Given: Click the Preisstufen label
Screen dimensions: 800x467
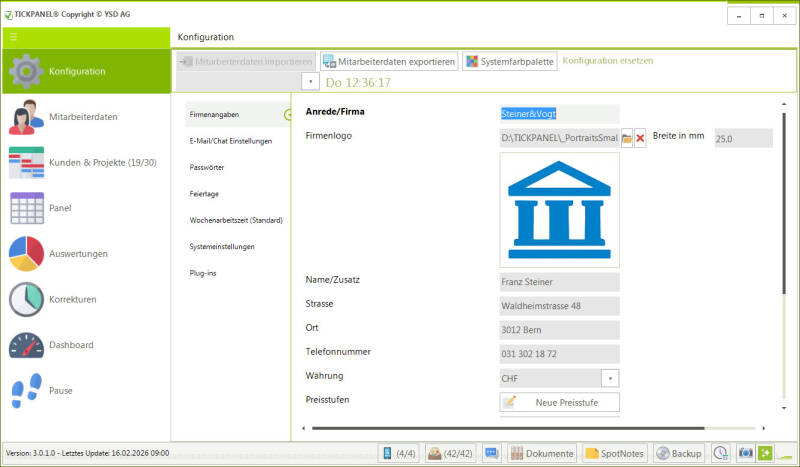Looking at the screenshot, I should [x=327, y=400].
